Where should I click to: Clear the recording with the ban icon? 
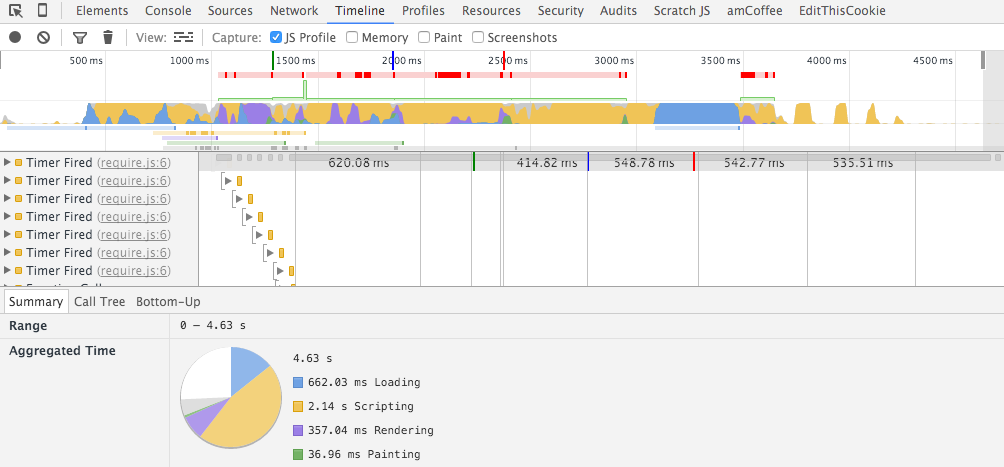(44, 37)
